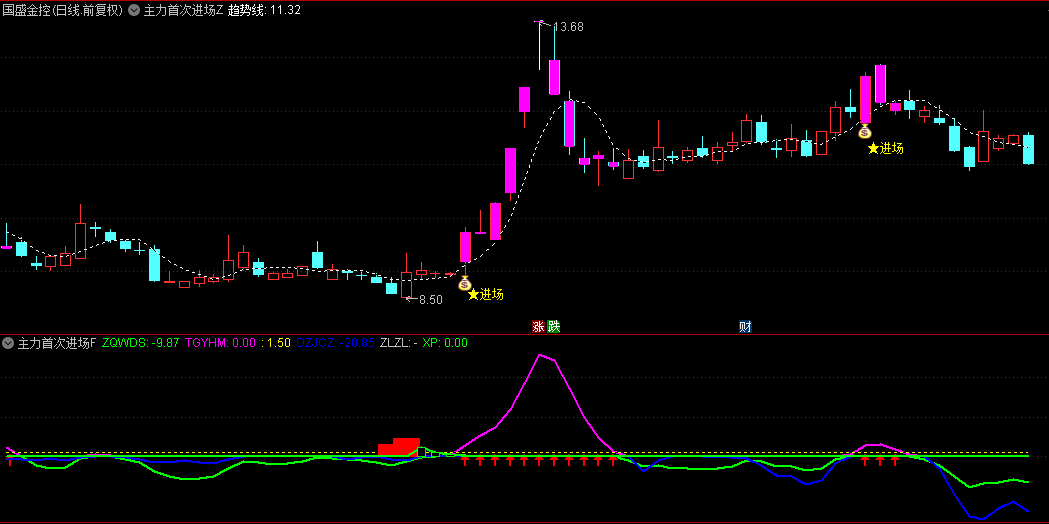The width and height of the screenshot is (1049, 524).
Task: Click the star 进场 signal on the right
Action: tap(885, 148)
